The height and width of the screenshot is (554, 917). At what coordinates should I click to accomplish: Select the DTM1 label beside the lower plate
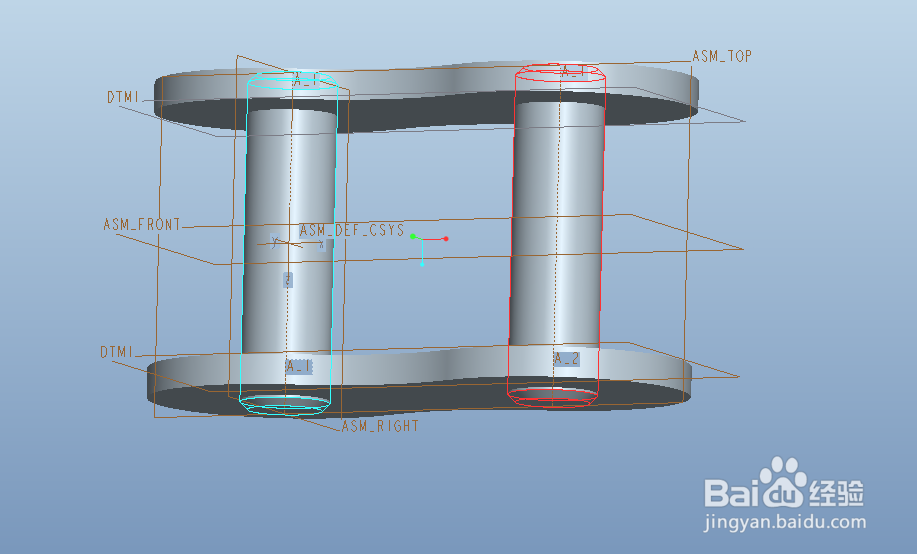(x=116, y=352)
